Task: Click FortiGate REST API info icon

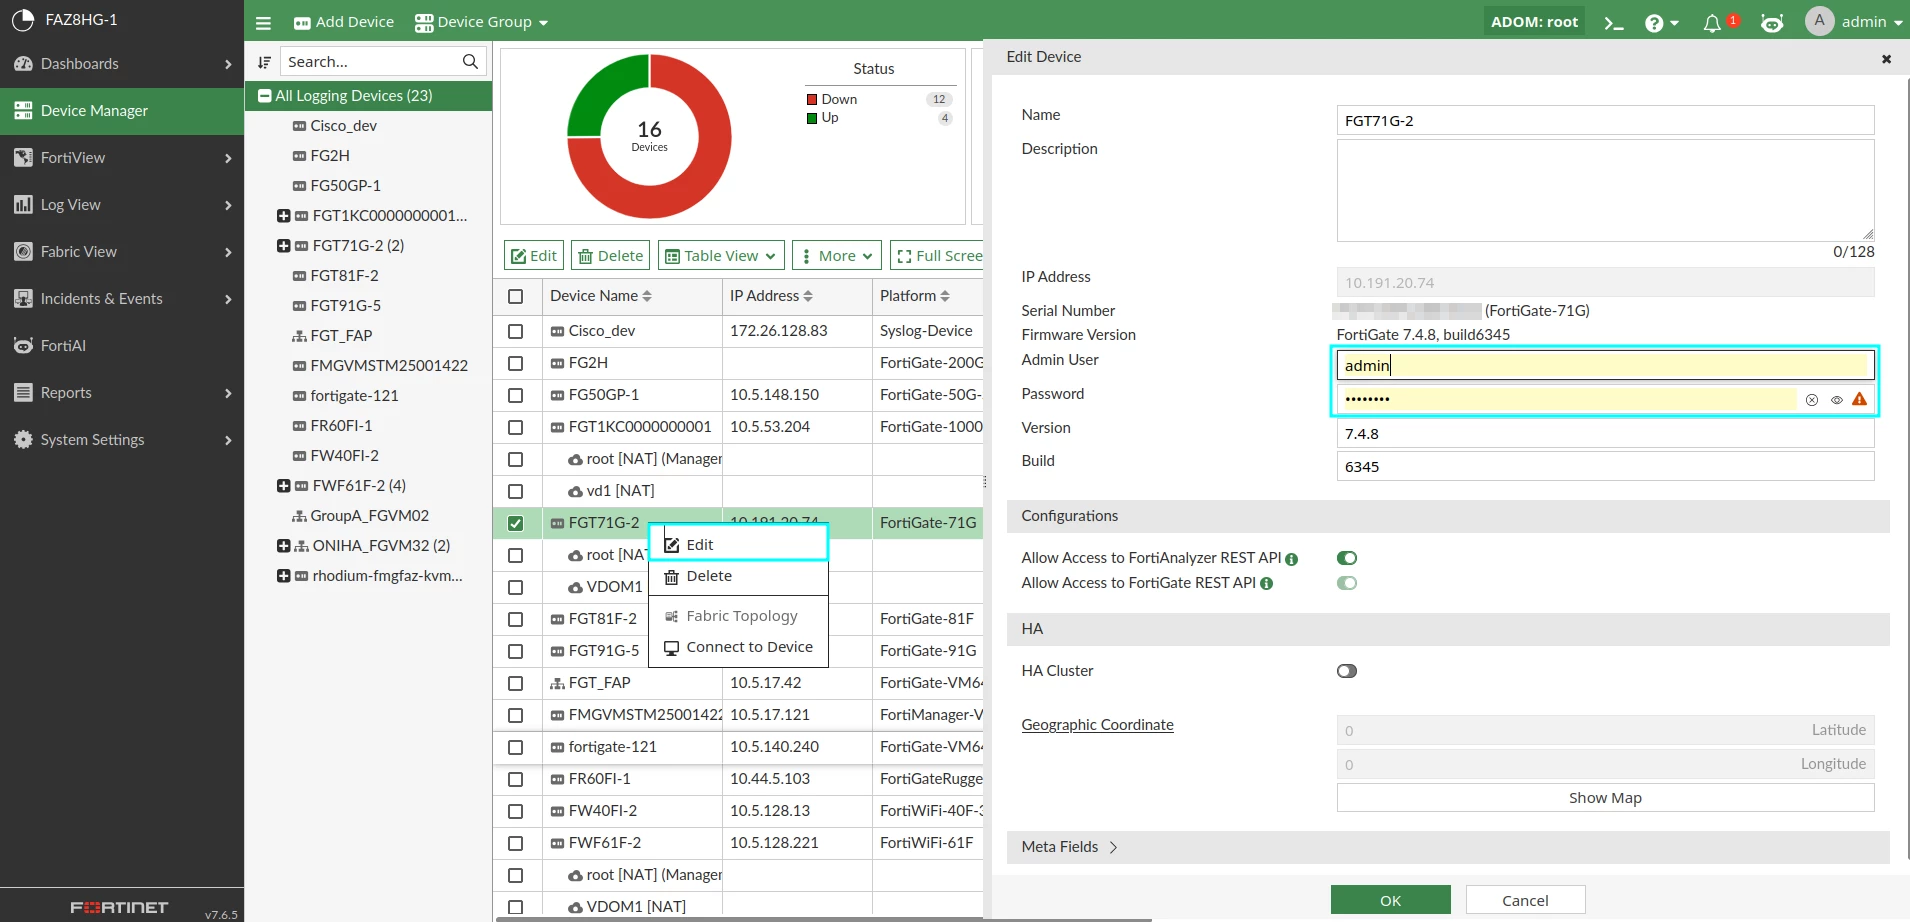Action: click(1267, 584)
